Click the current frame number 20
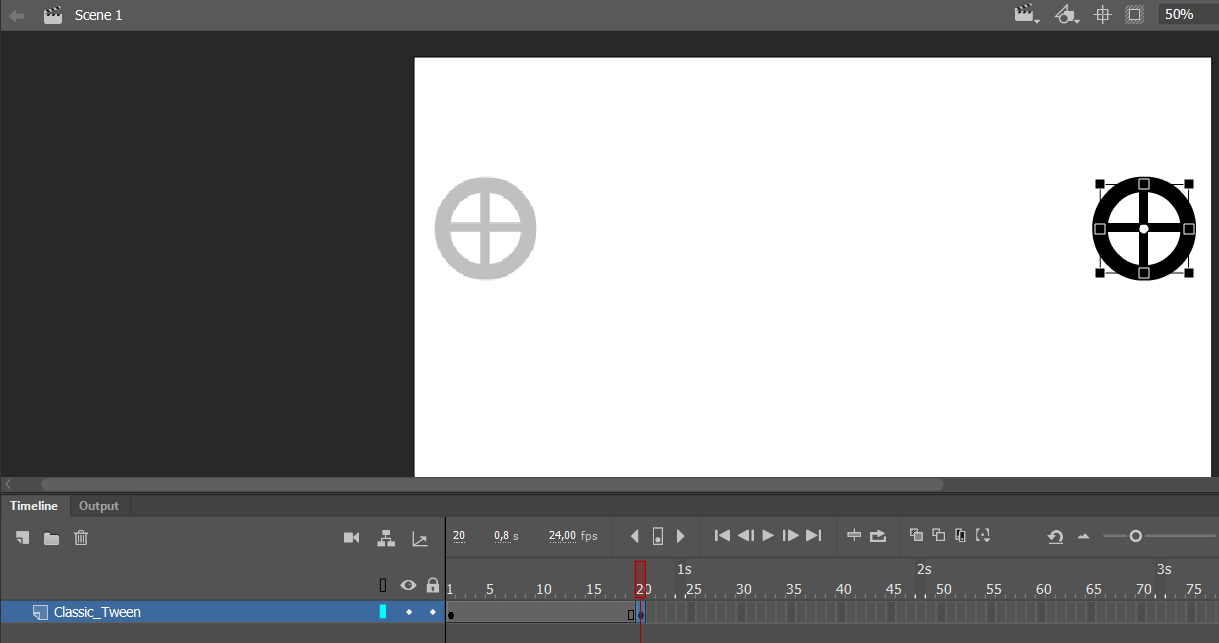 (x=459, y=536)
